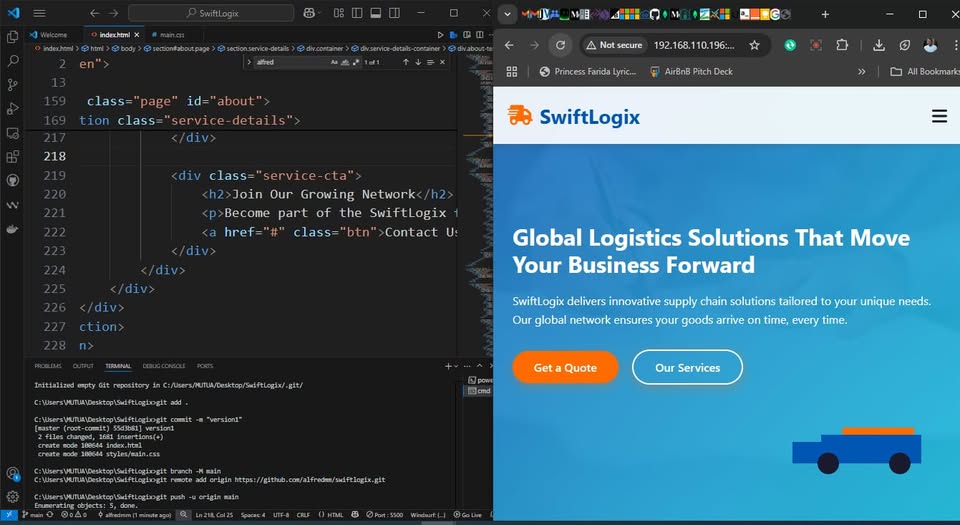Viewport: 960px width, 525px height.
Task: Open the Debug Console panel tab
Action: click(x=163, y=366)
